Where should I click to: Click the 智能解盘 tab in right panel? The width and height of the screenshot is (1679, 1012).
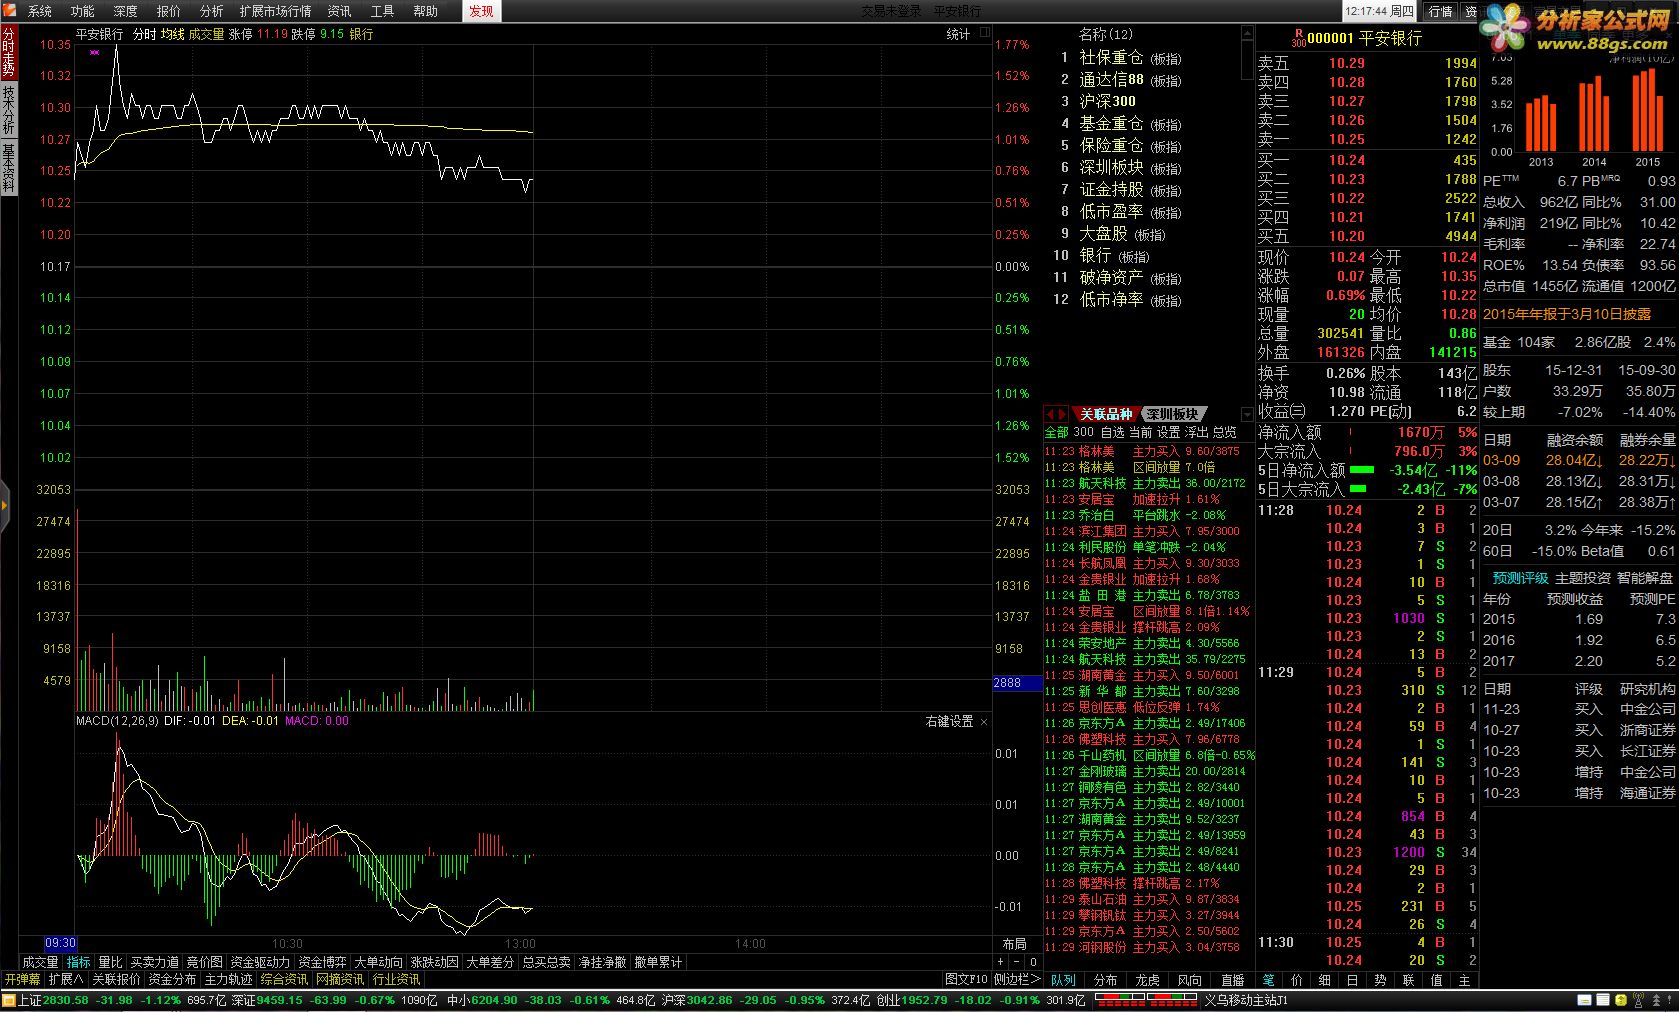pyautogui.click(x=1644, y=578)
